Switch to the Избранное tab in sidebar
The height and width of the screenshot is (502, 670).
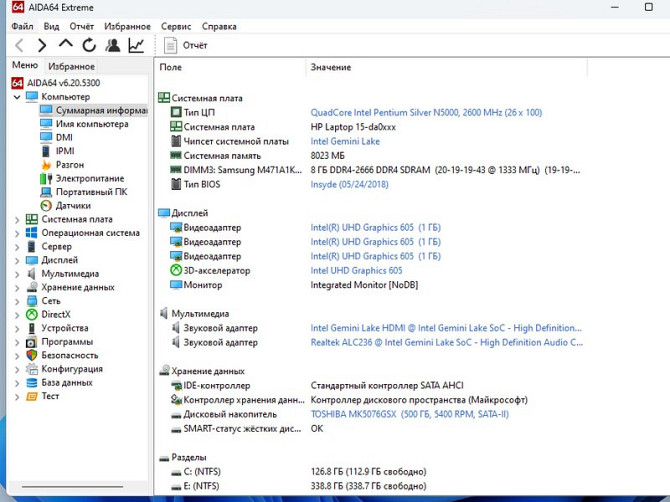pos(71,66)
